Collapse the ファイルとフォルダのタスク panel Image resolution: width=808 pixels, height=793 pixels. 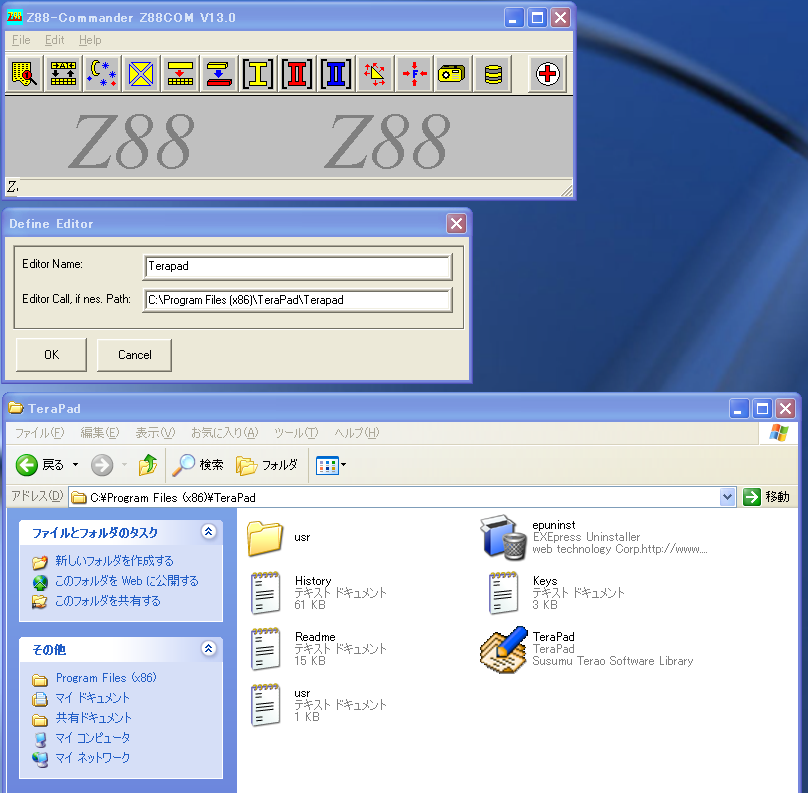pyautogui.click(x=209, y=531)
